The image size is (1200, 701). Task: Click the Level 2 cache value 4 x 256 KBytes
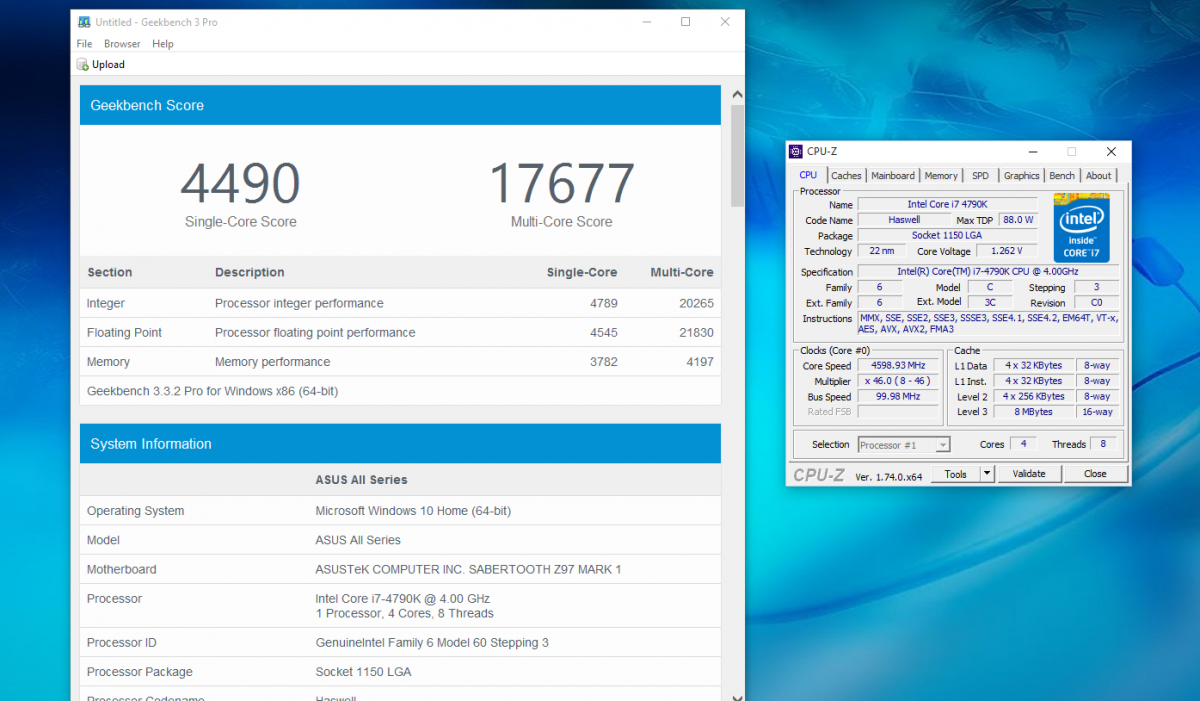1034,397
